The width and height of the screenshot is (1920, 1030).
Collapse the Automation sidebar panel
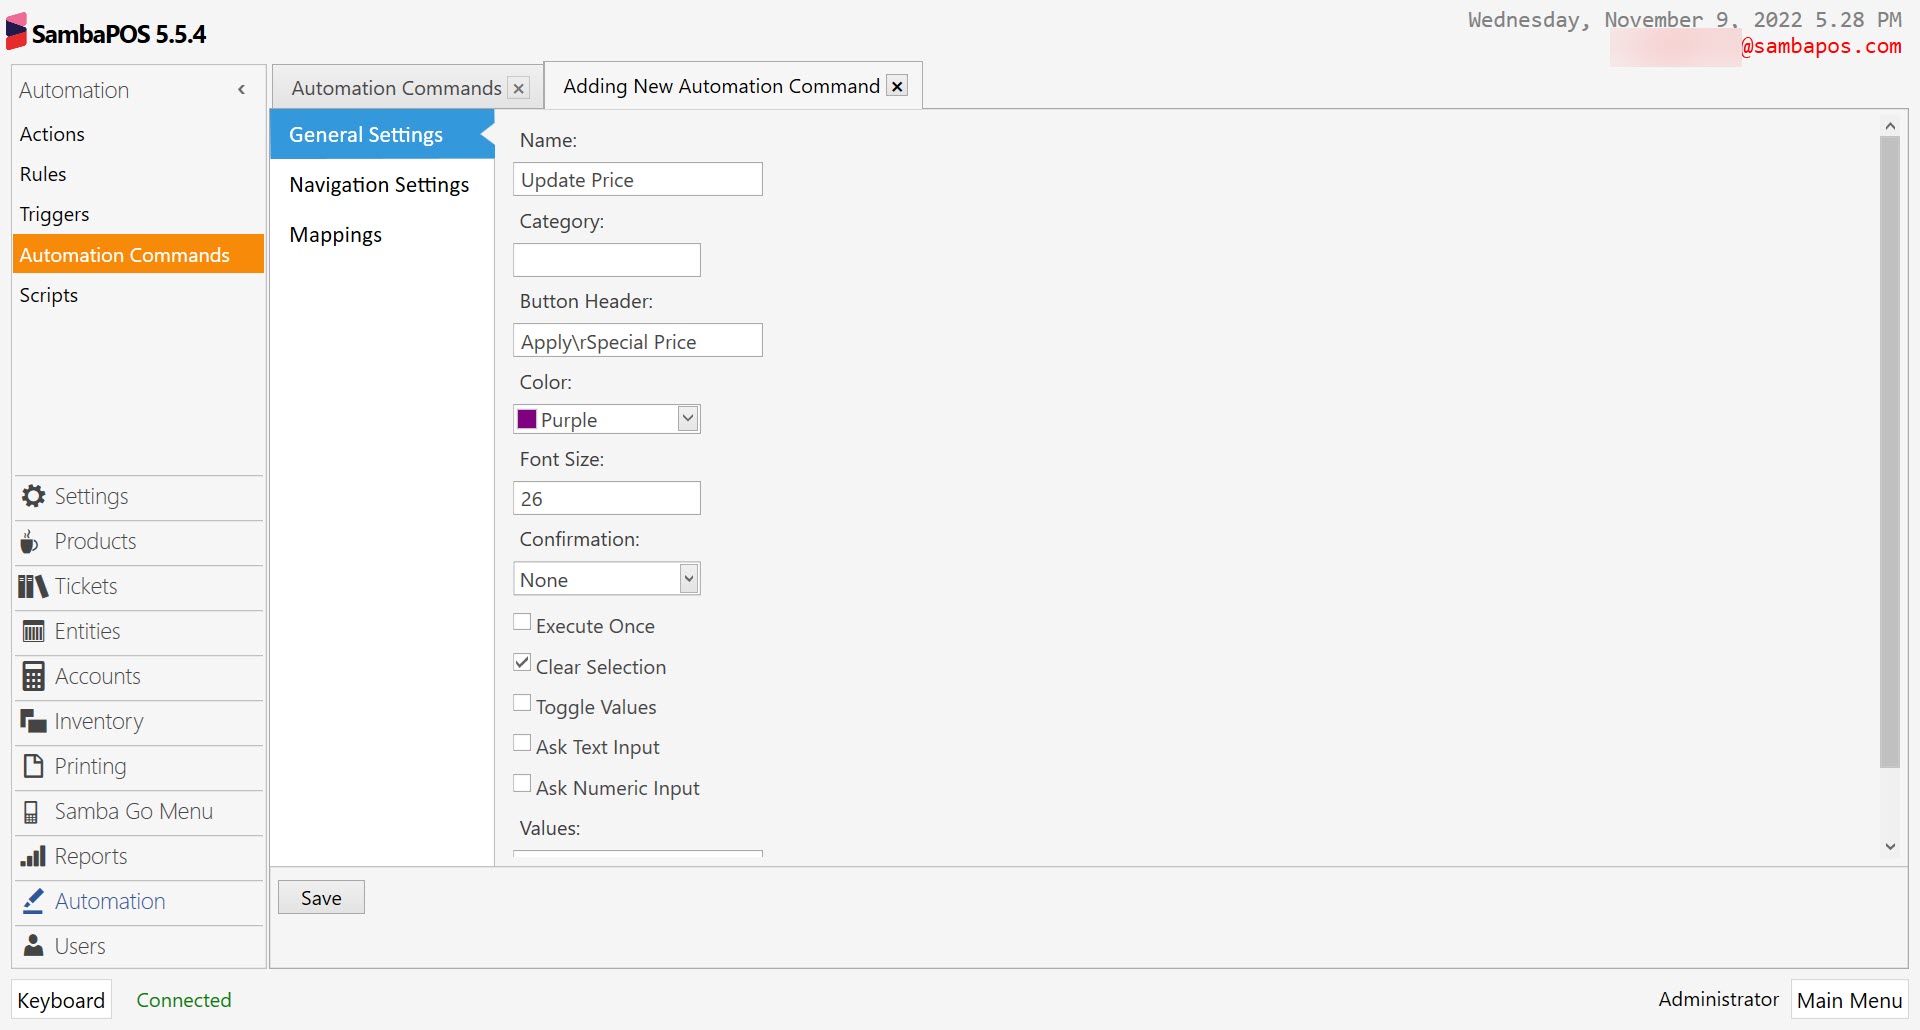pyautogui.click(x=241, y=90)
